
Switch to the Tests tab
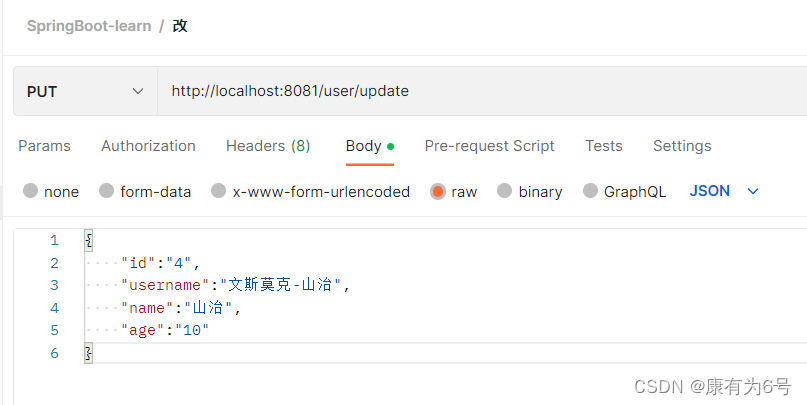(604, 146)
